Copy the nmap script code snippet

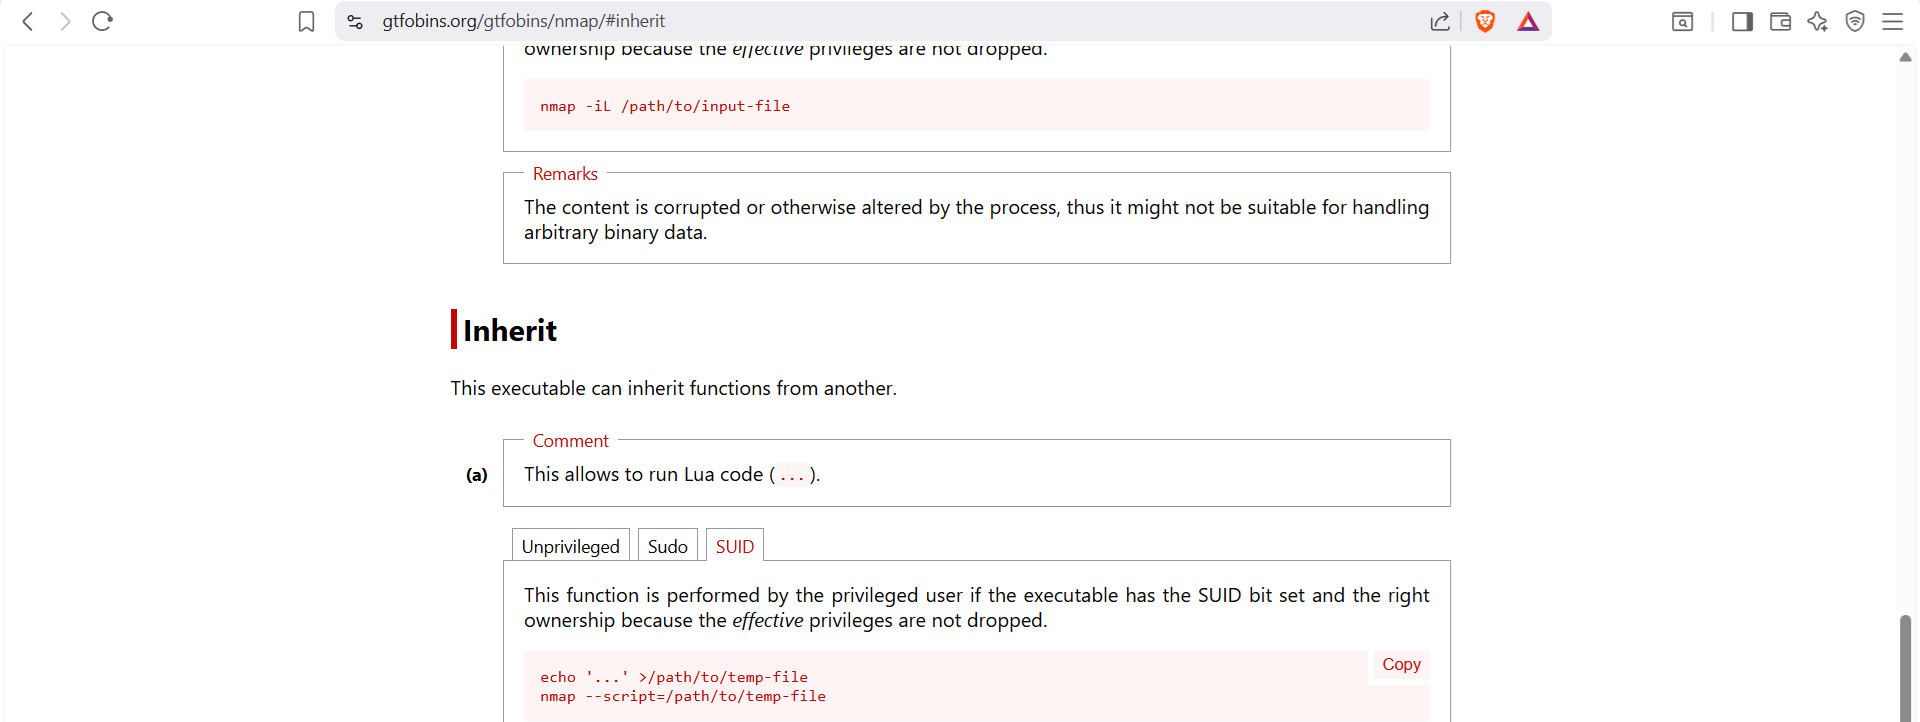(1401, 664)
